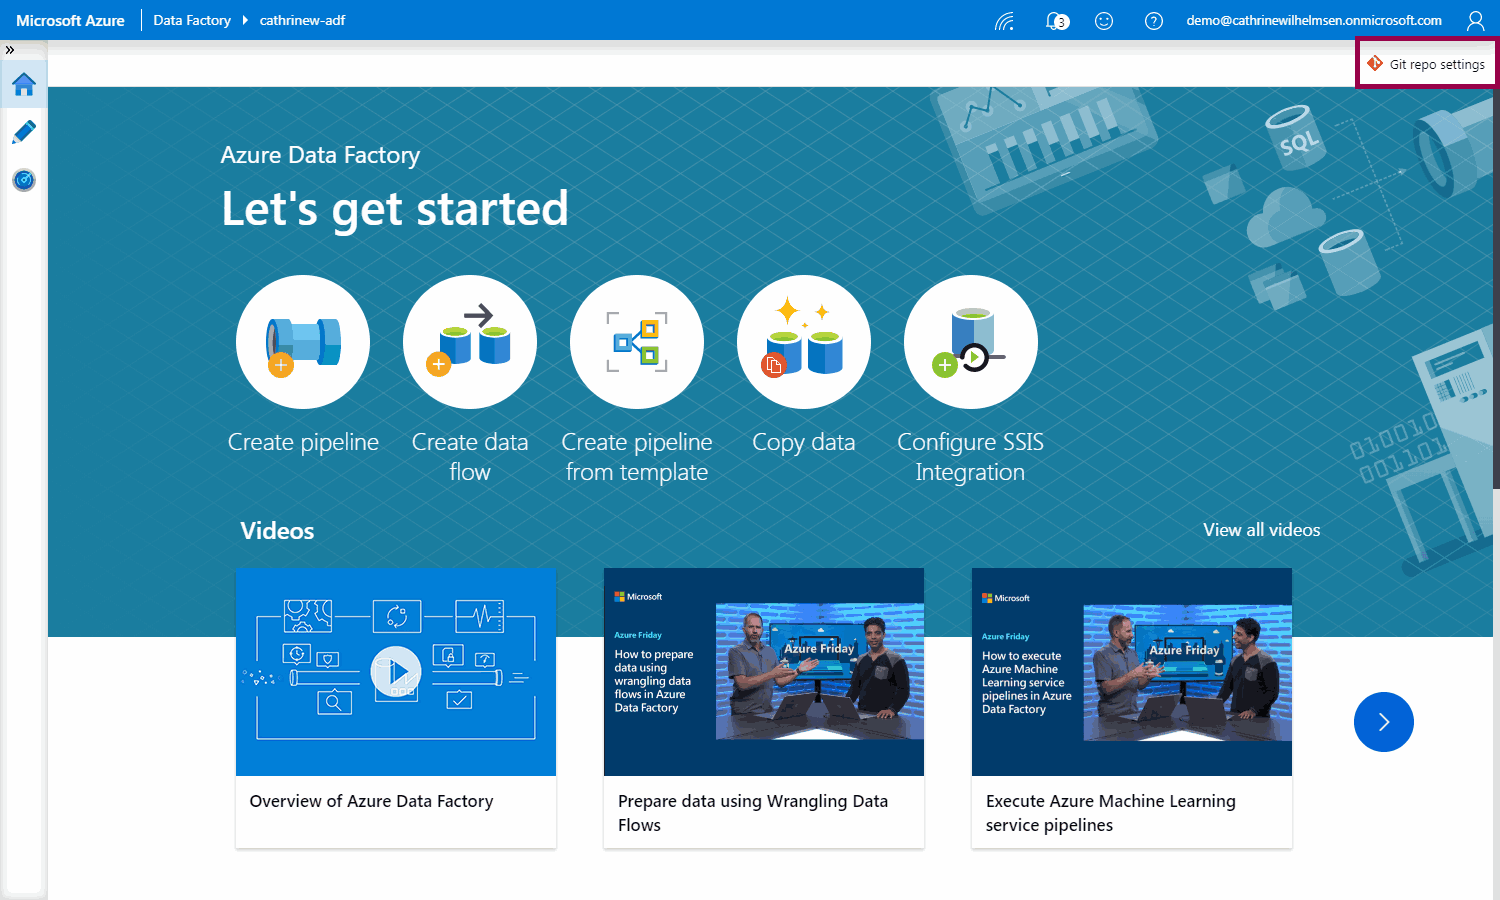Play Overview of Azure Data Factory video
Viewport: 1500px width, 900px height.
point(396,672)
